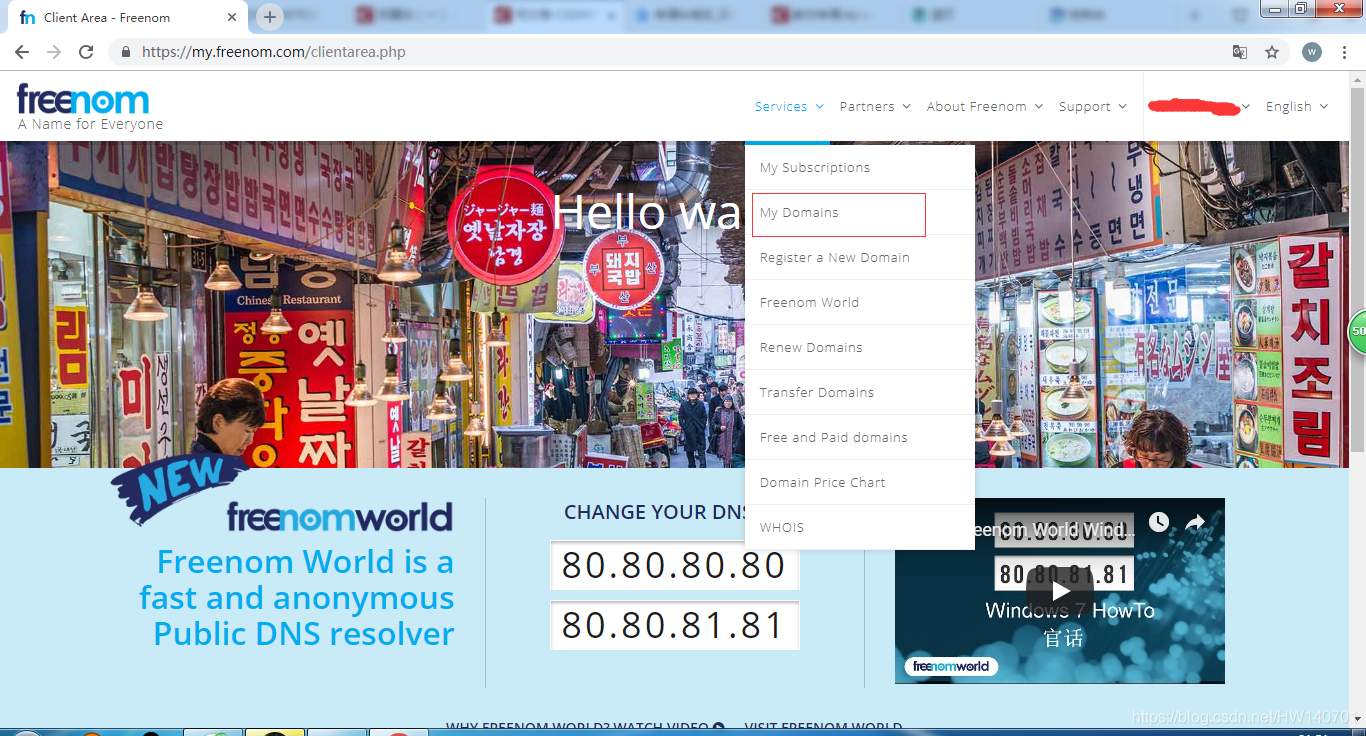This screenshot has height=736, width=1366.
Task: Click the Freenom World video thumbnail title
Action: click(1055, 530)
